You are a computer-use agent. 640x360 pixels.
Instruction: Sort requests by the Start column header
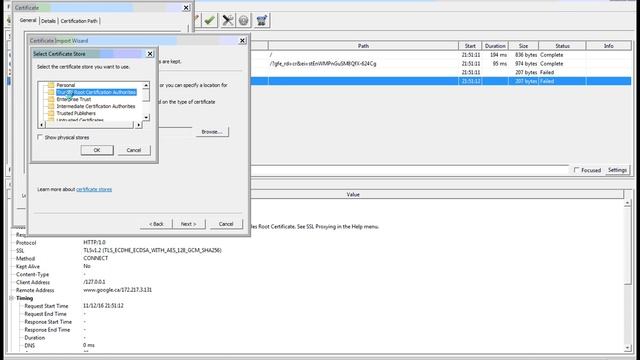[x=470, y=46]
